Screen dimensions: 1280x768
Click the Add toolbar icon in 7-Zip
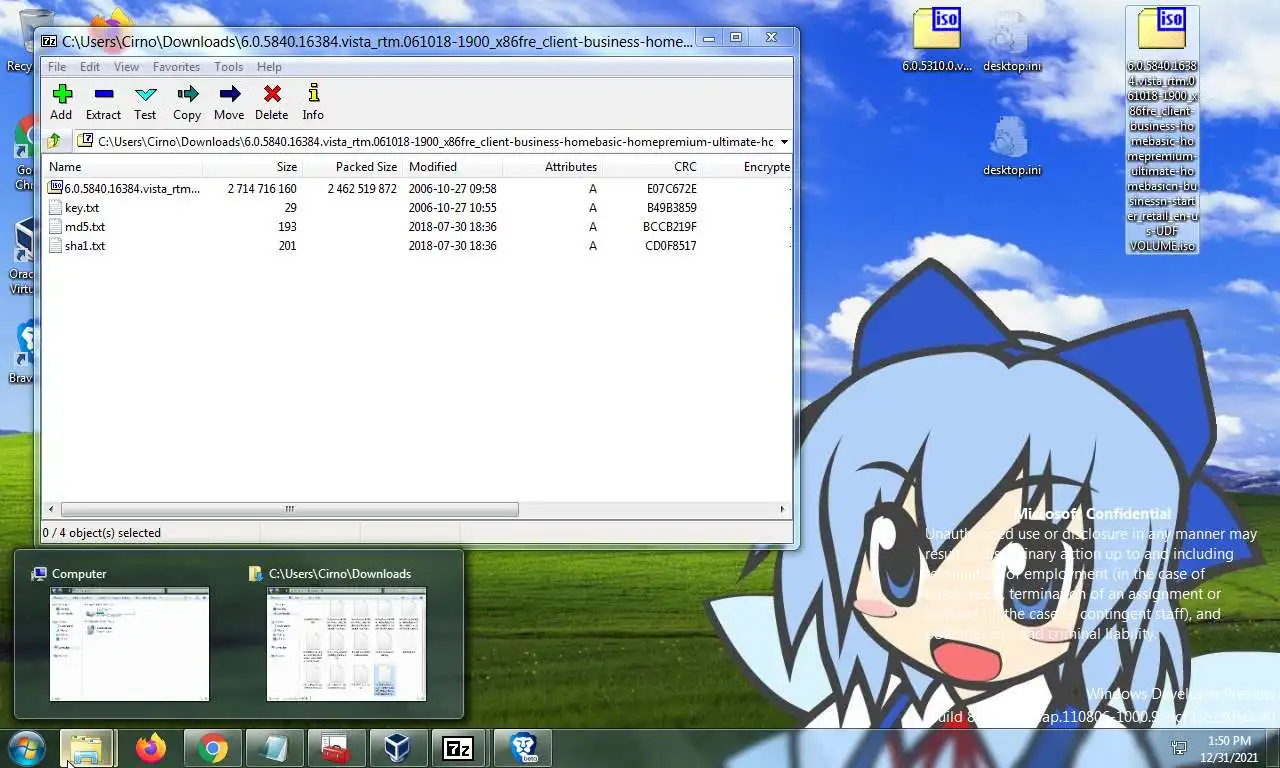point(61,102)
